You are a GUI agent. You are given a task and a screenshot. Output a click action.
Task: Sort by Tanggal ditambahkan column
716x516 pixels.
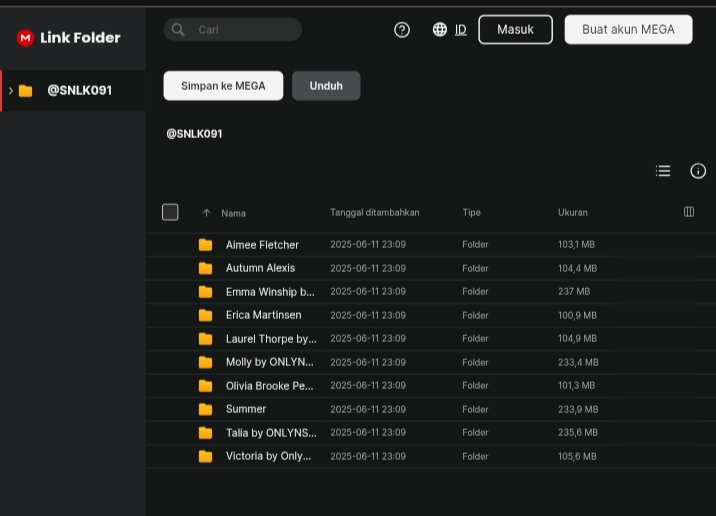coord(375,212)
